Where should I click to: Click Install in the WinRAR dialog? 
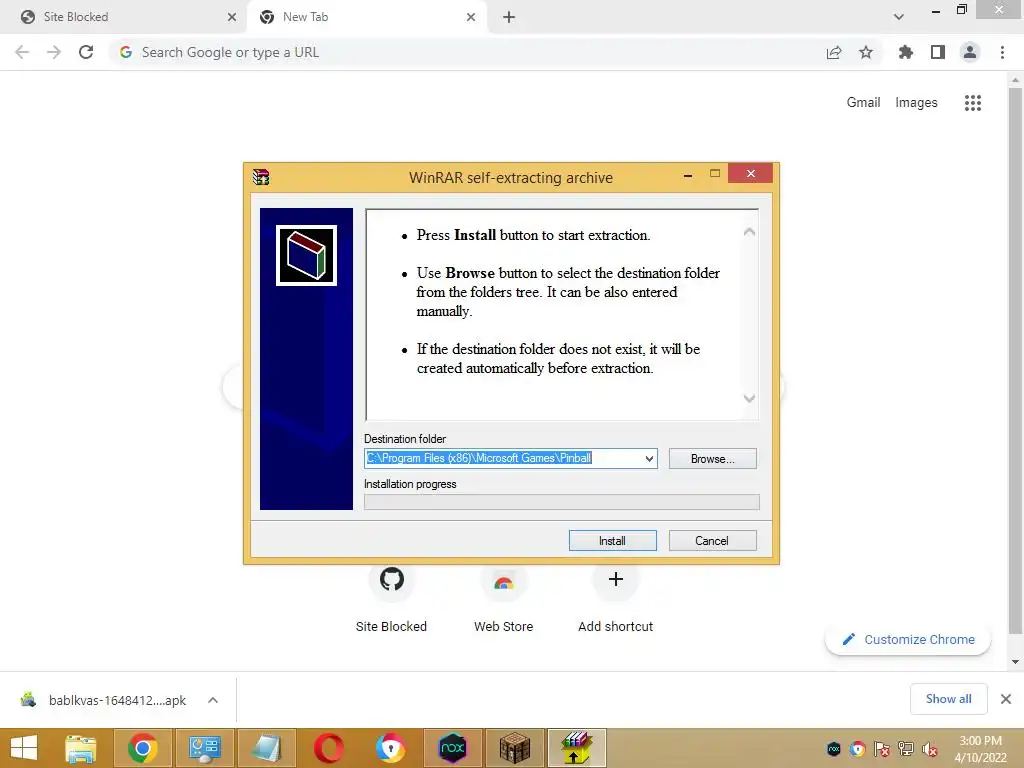[612, 541]
